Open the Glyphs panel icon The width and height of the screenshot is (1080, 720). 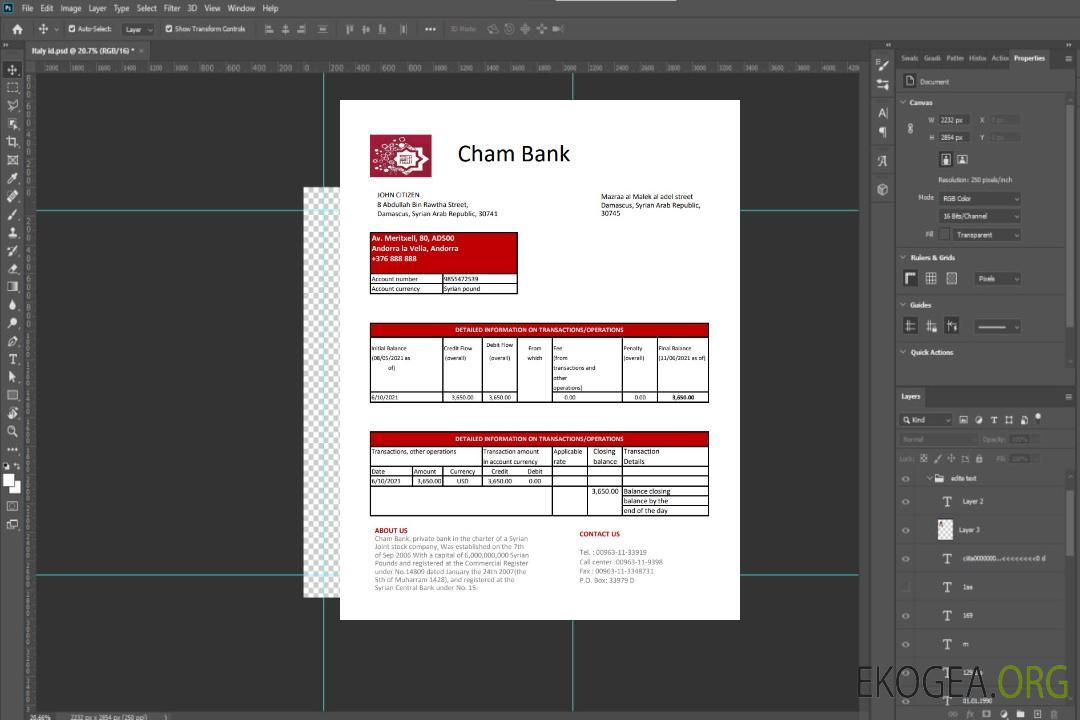click(883, 161)
